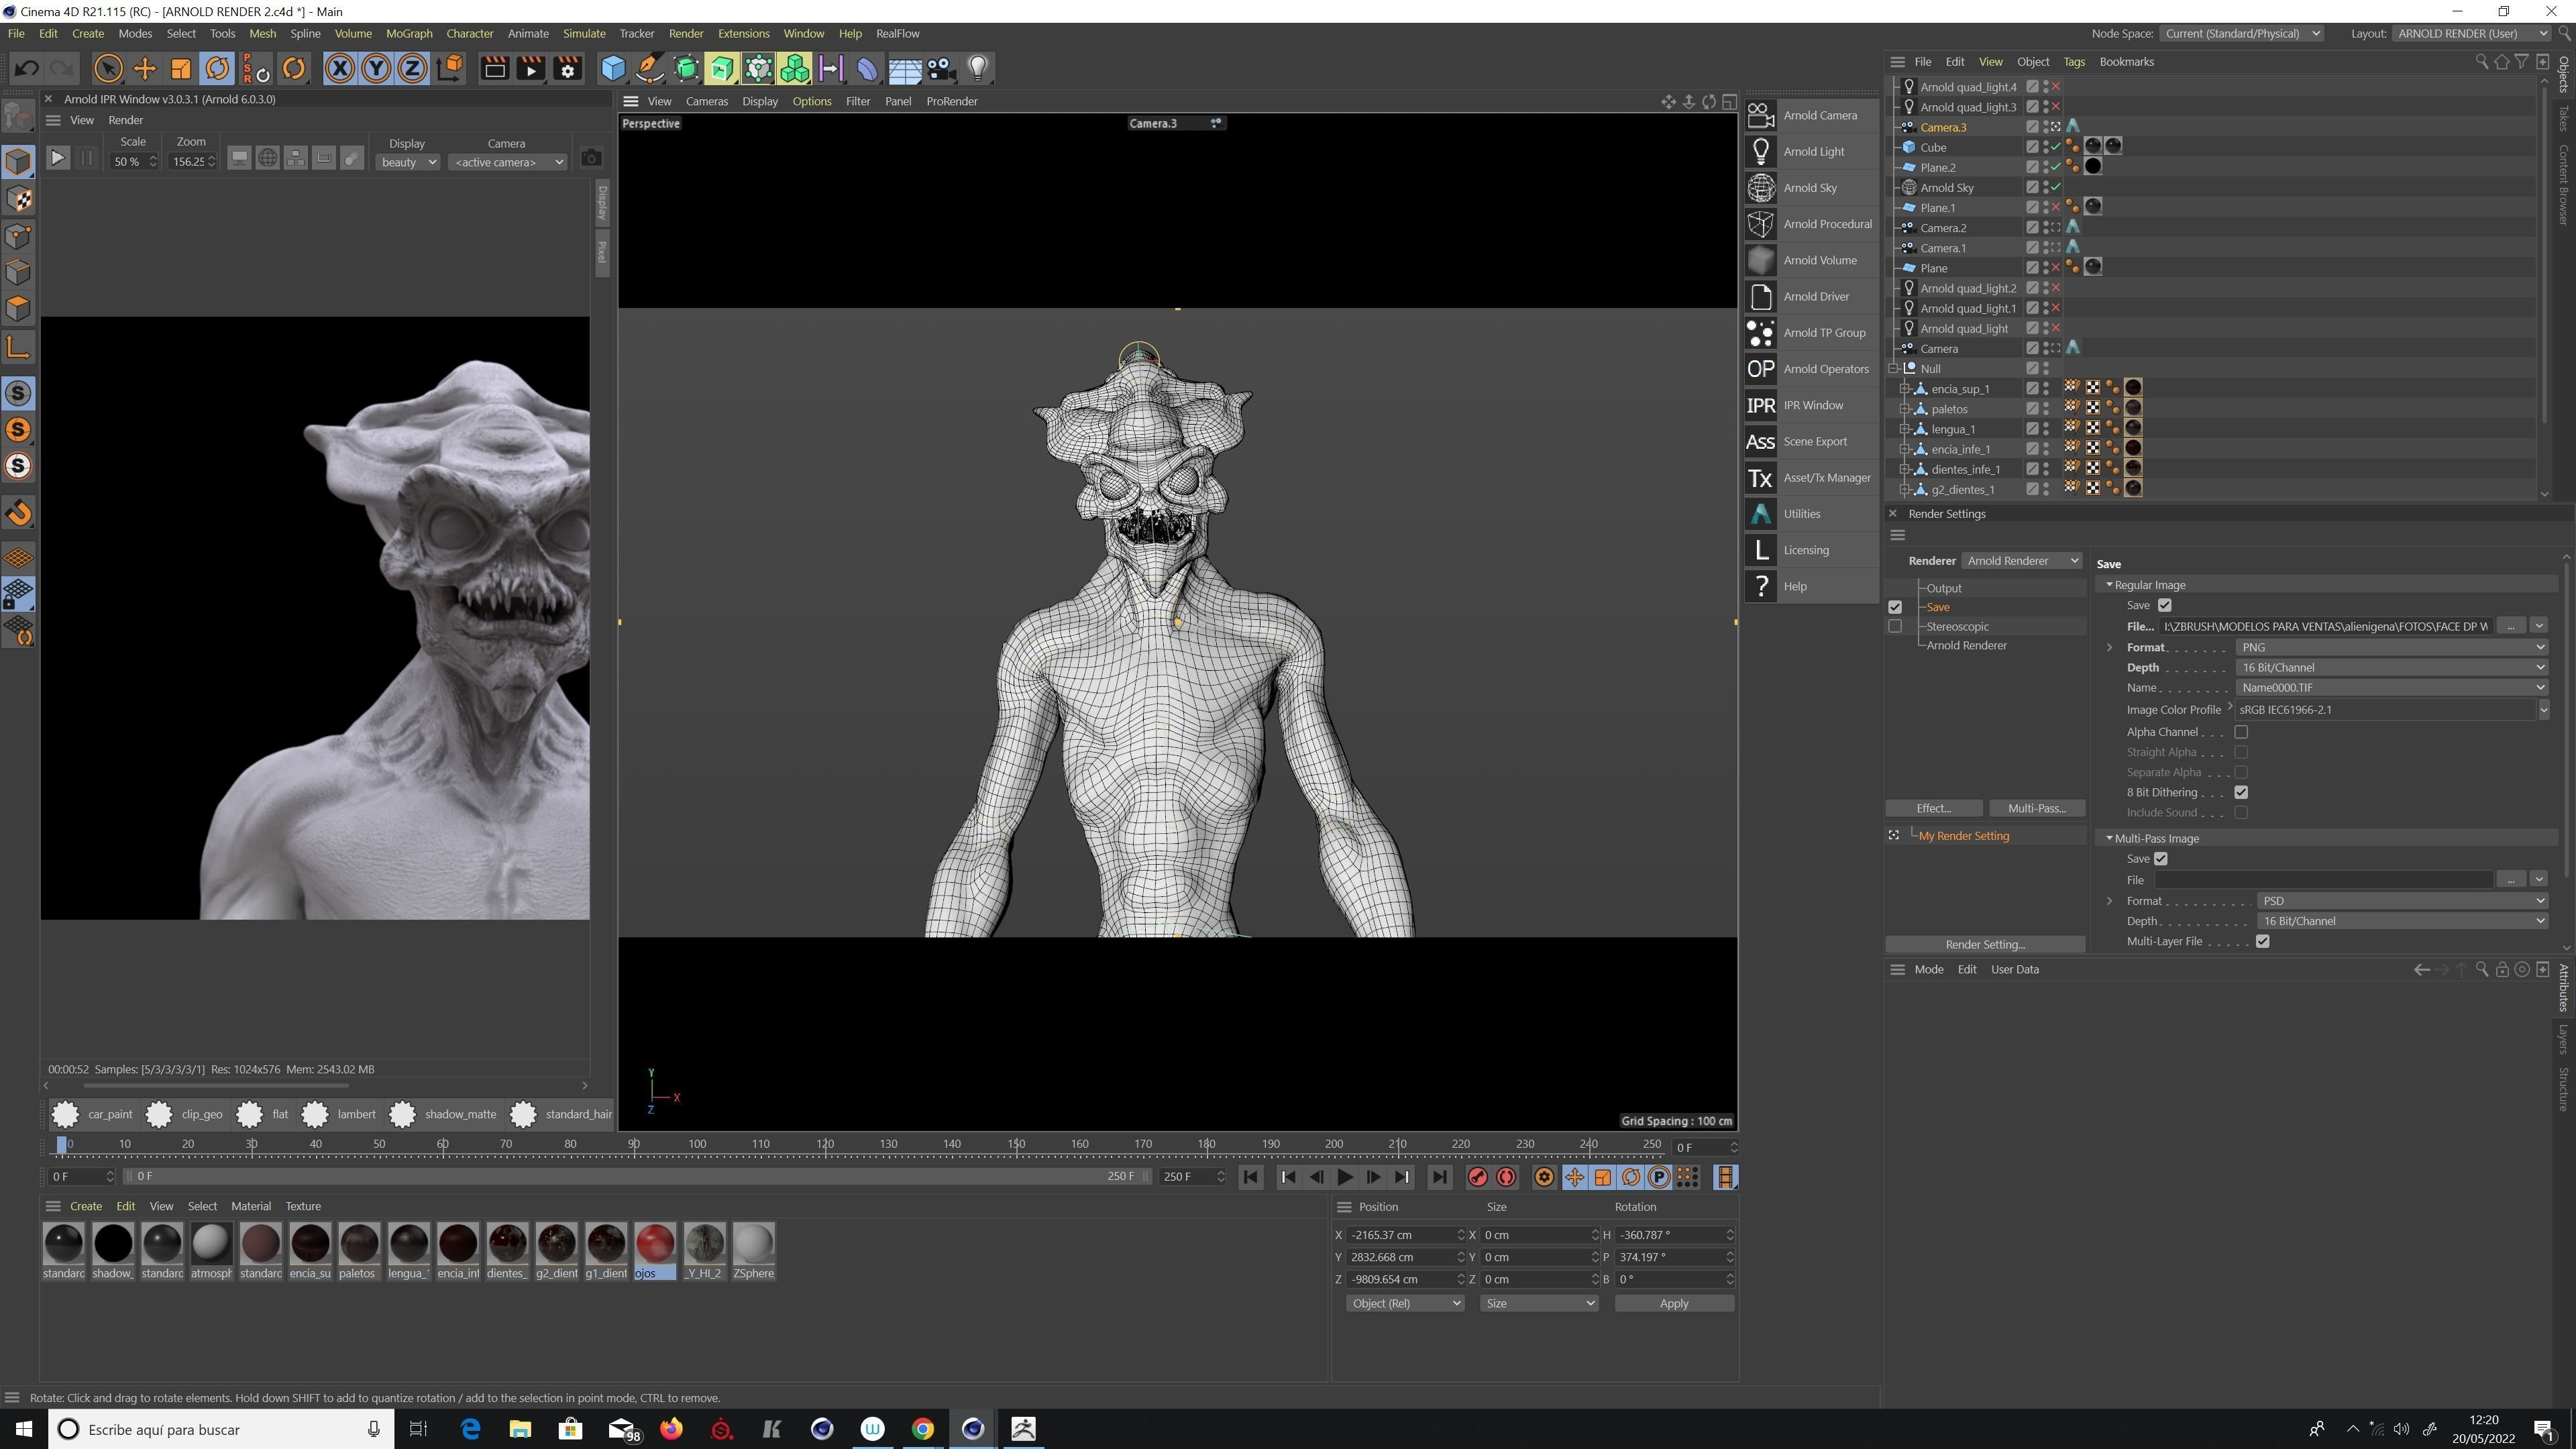The width and height of the screenshot is (2576, 1449).
Task: Open the Name format dropdown
Action: [x=2391, y=688]
